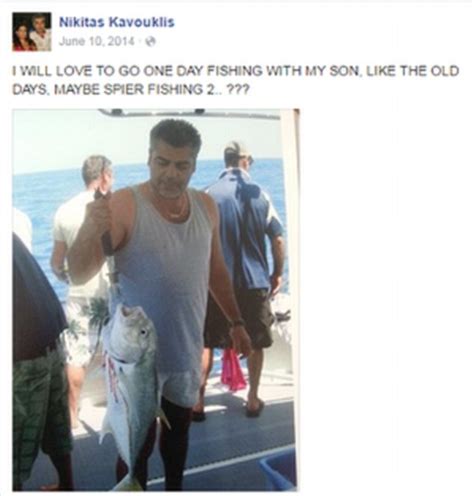Click the pink cloth hanging in photo
Screen dimensions: 474x496
tap(233, 368)
